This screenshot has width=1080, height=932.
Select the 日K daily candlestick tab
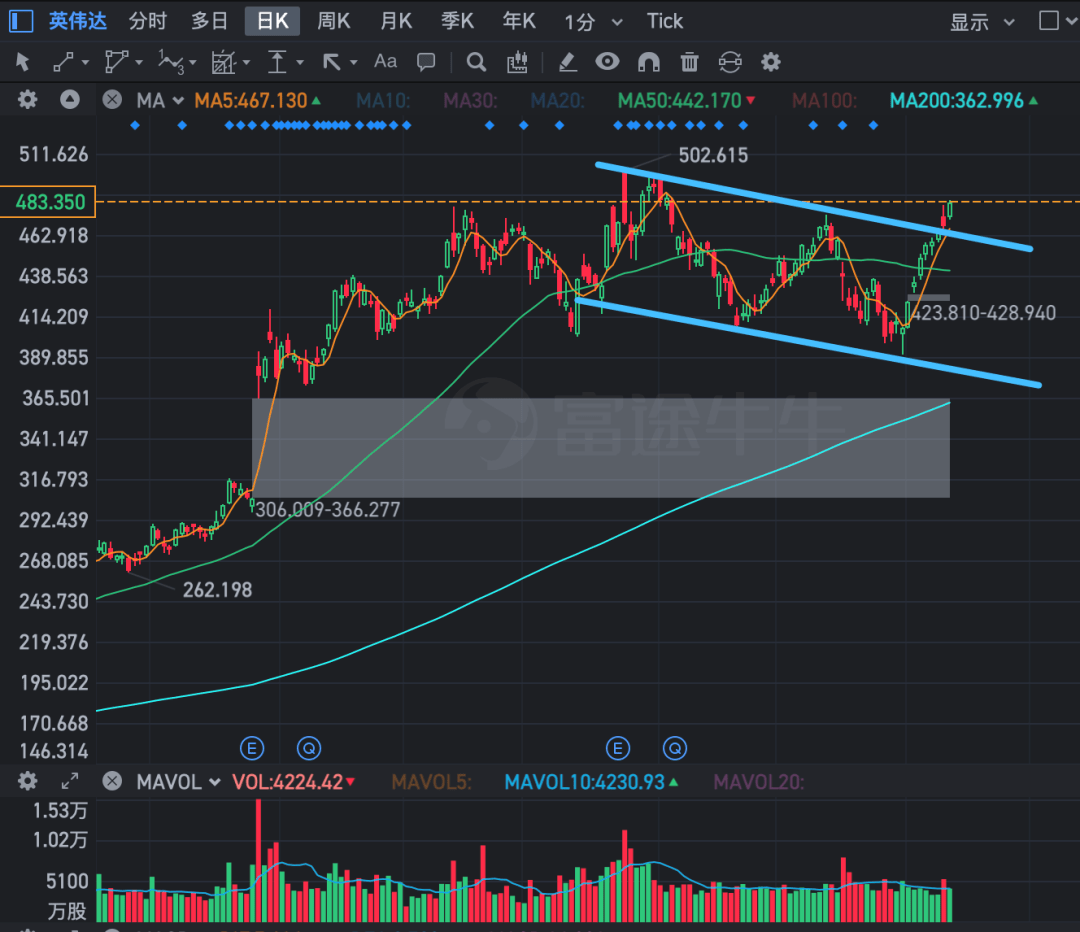(x=273, y=21)
